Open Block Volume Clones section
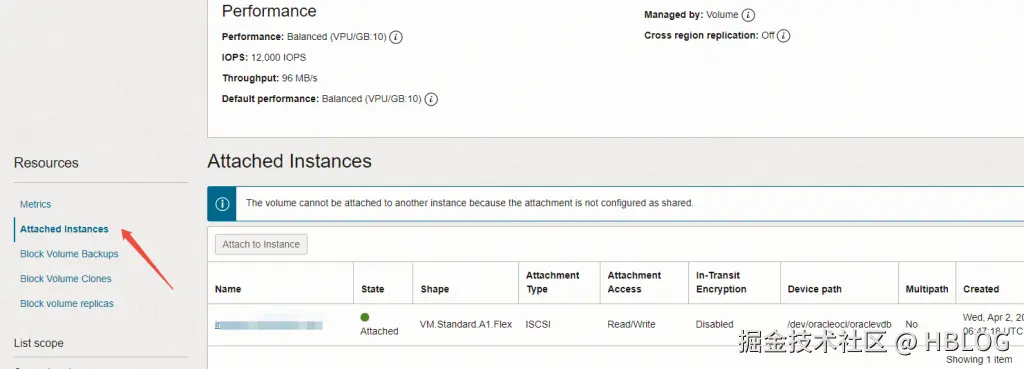Image resolution: width=1024 pixels, height=369 pixels. [x=65, y=279]
